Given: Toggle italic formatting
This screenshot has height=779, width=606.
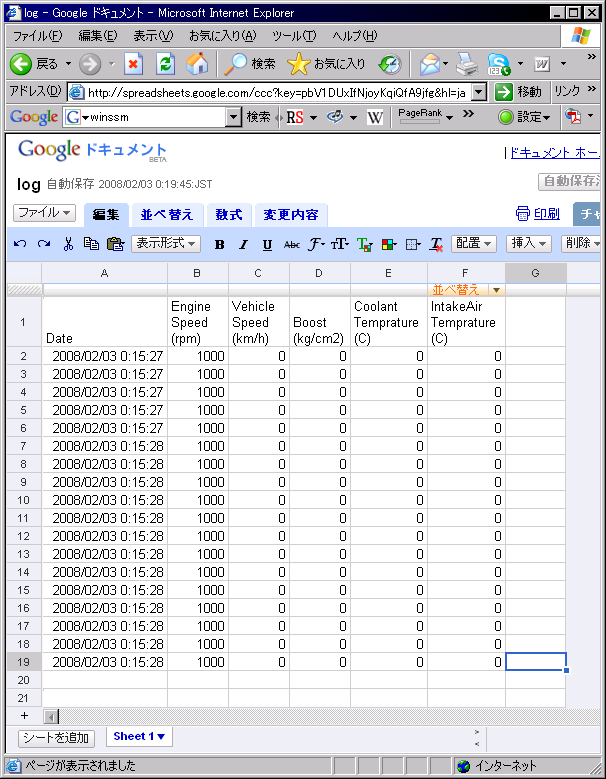Looking at the screenshot, I should (243, 244).
